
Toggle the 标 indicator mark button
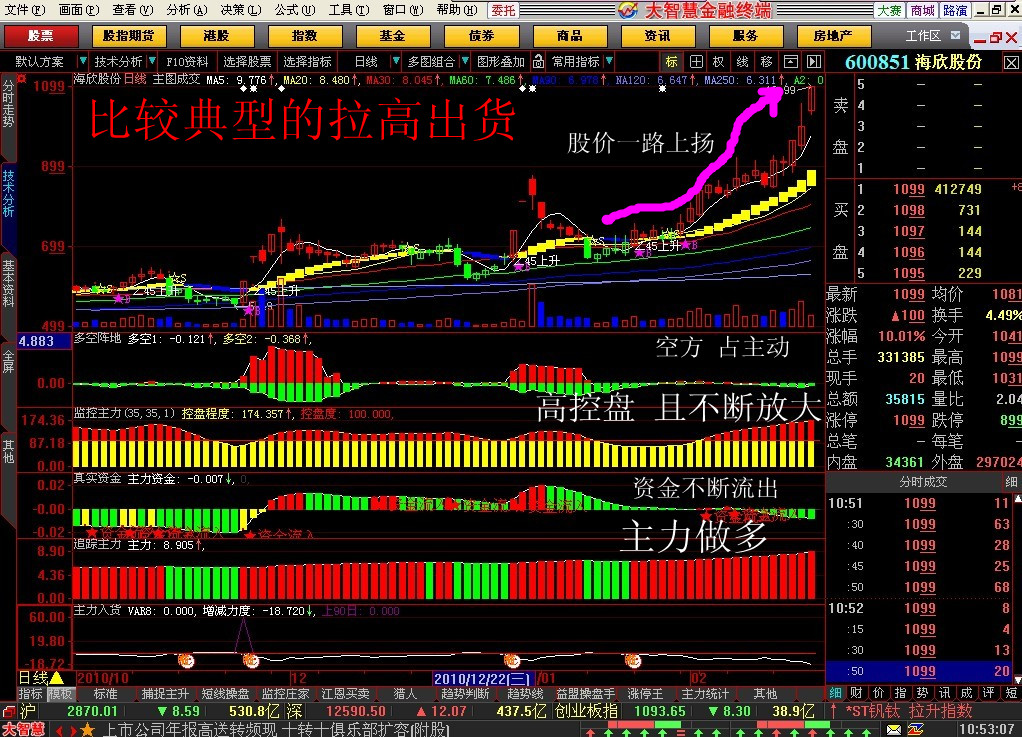coord(671,62)
